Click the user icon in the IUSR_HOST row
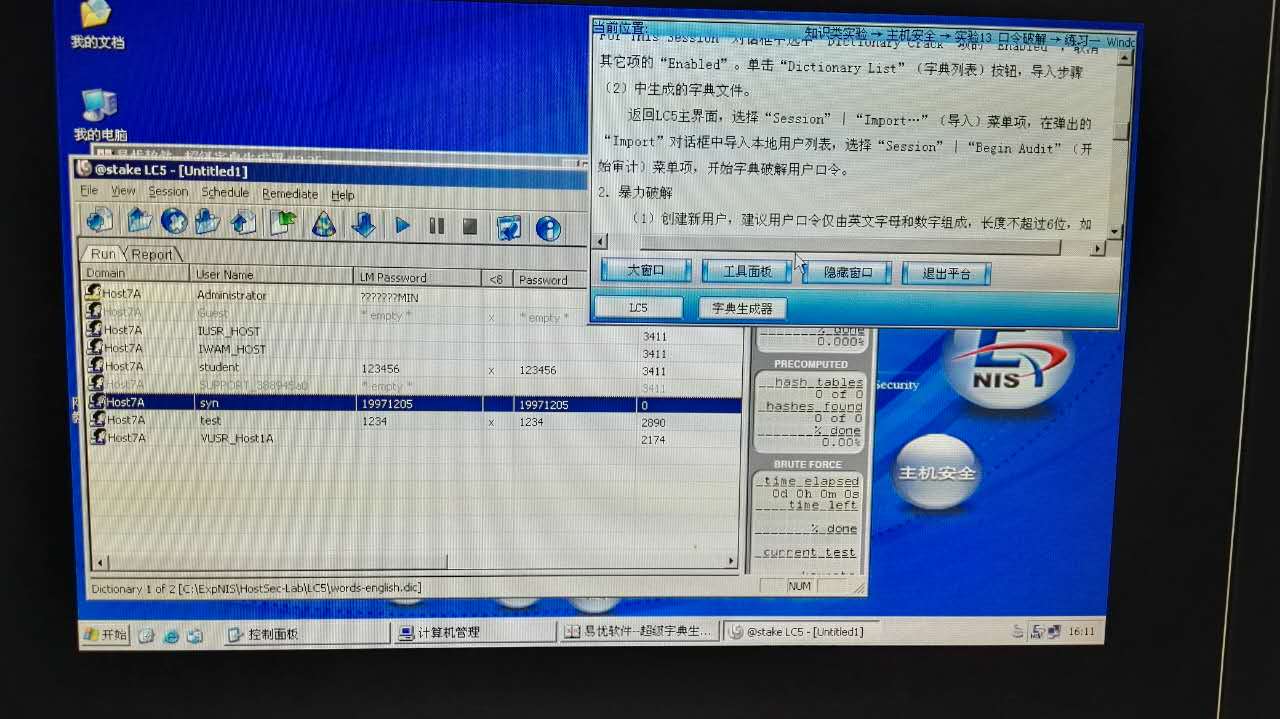The image size is (1280, 719). coord(95,330)
